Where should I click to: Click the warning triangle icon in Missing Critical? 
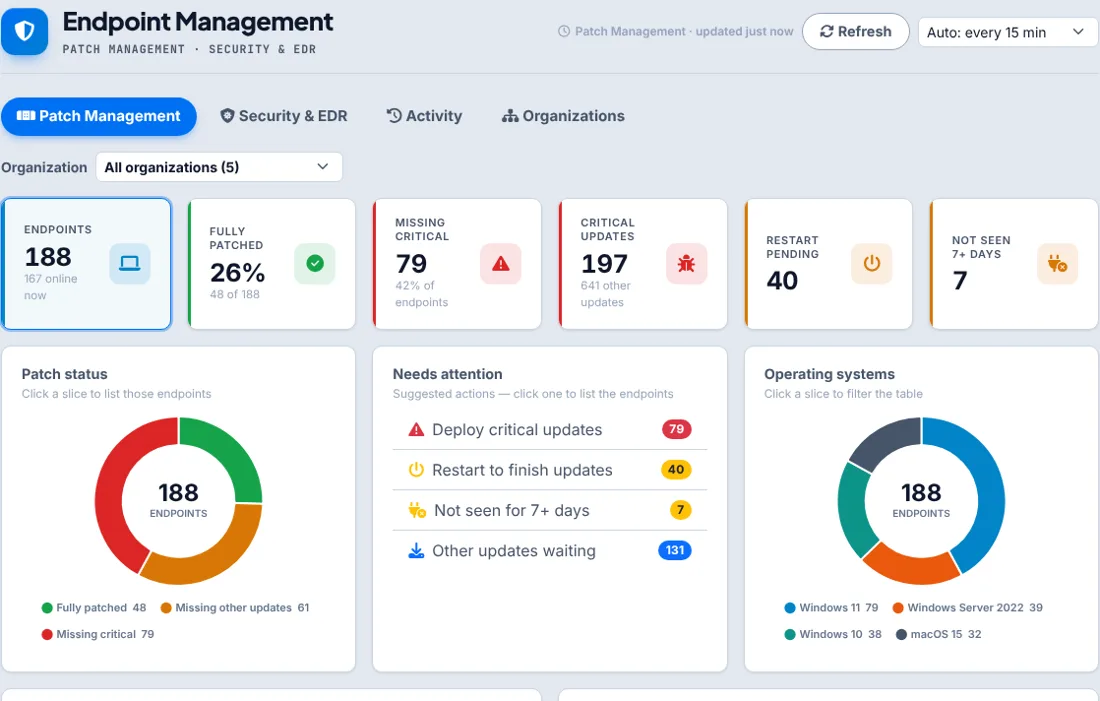pyautogui.click(x=500, y=264)
